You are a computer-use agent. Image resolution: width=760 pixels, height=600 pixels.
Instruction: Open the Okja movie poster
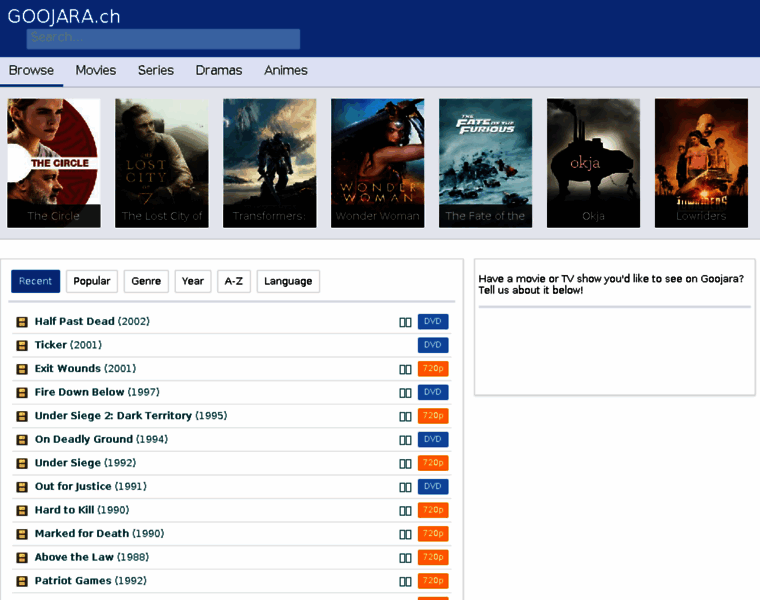coord(593,163)
